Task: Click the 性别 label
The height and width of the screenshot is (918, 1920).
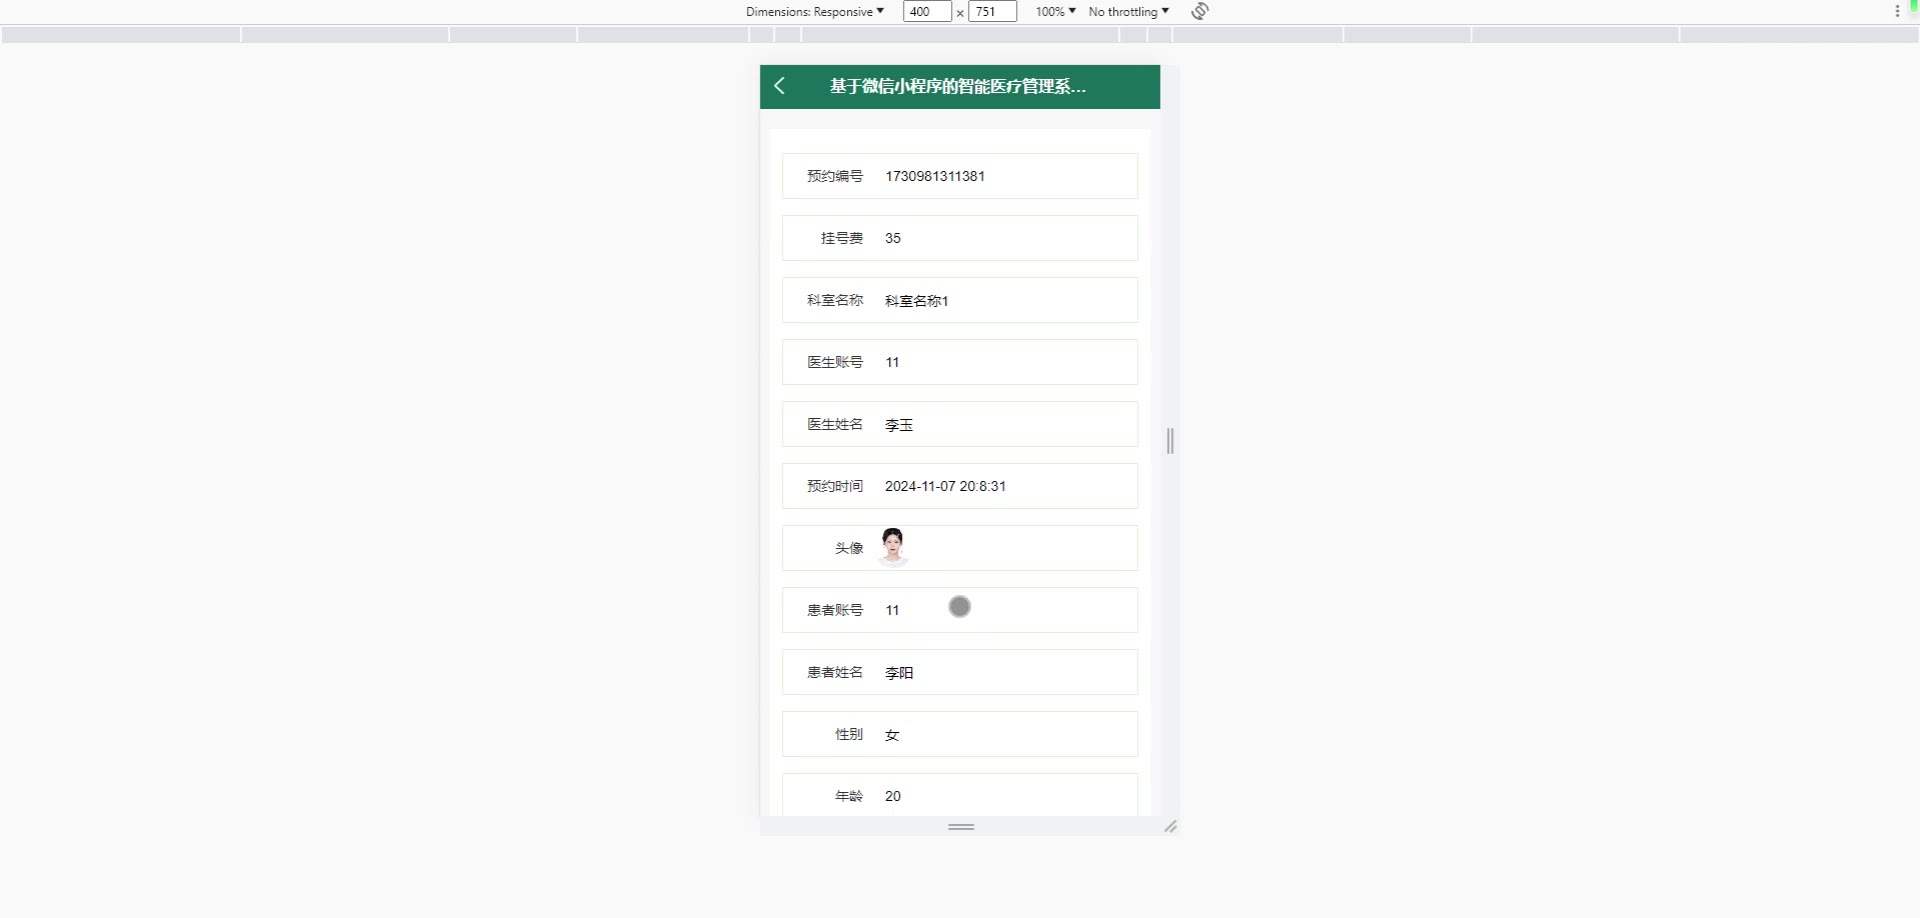Action: 849,734
